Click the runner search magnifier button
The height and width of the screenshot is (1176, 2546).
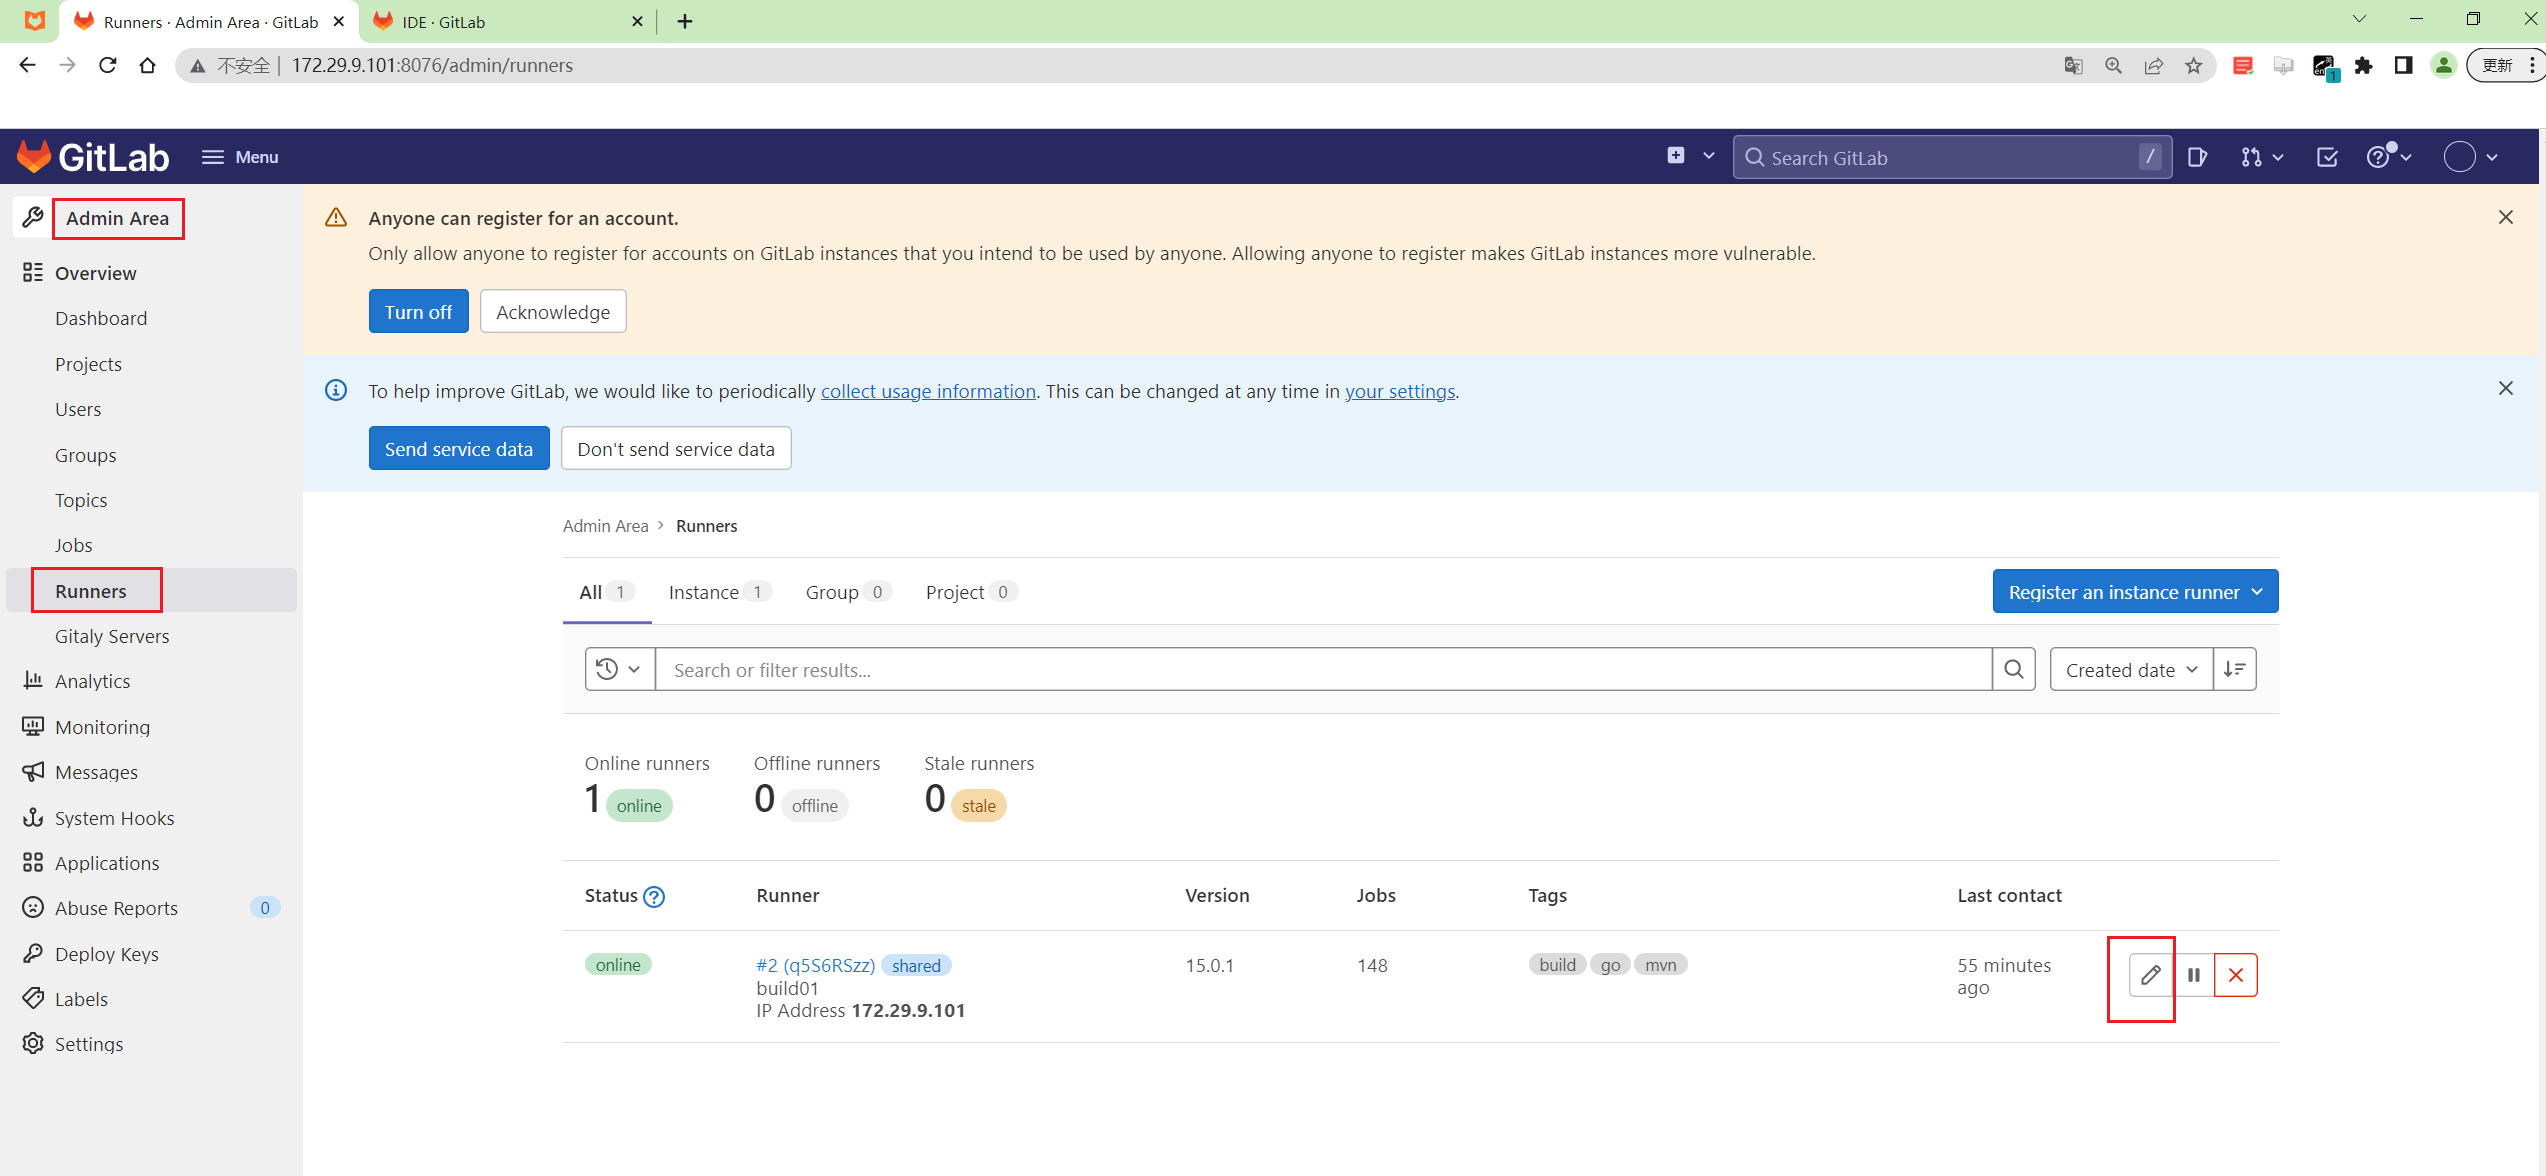click(x=2013, y=669)
